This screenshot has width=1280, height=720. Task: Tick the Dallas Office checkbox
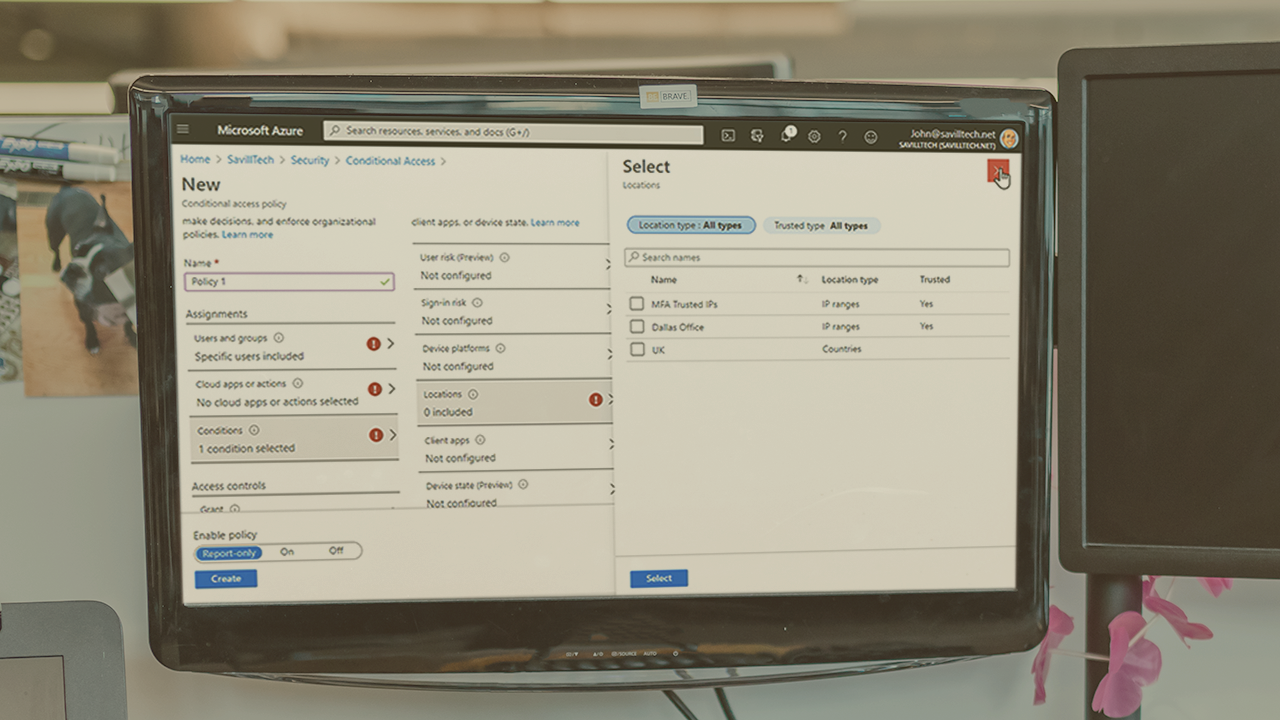[x=637, y=326]
